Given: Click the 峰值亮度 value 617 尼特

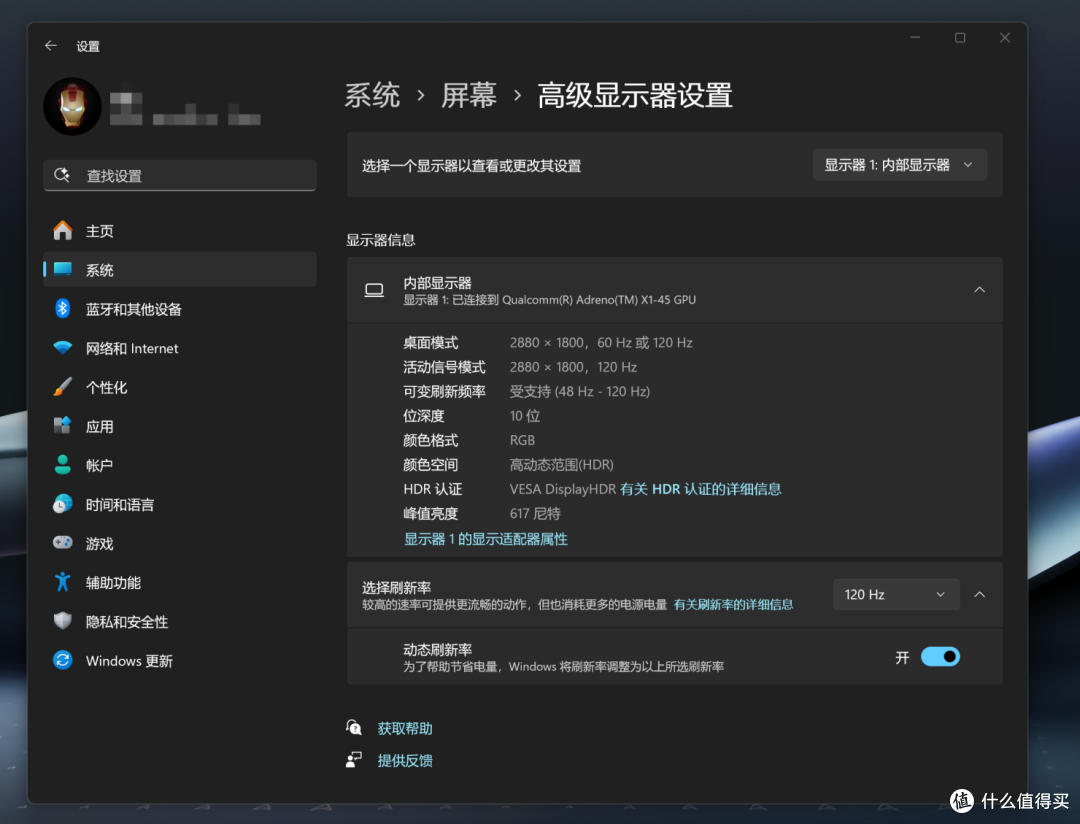Looking at the screenshot, I should click(x=535, y=513).
